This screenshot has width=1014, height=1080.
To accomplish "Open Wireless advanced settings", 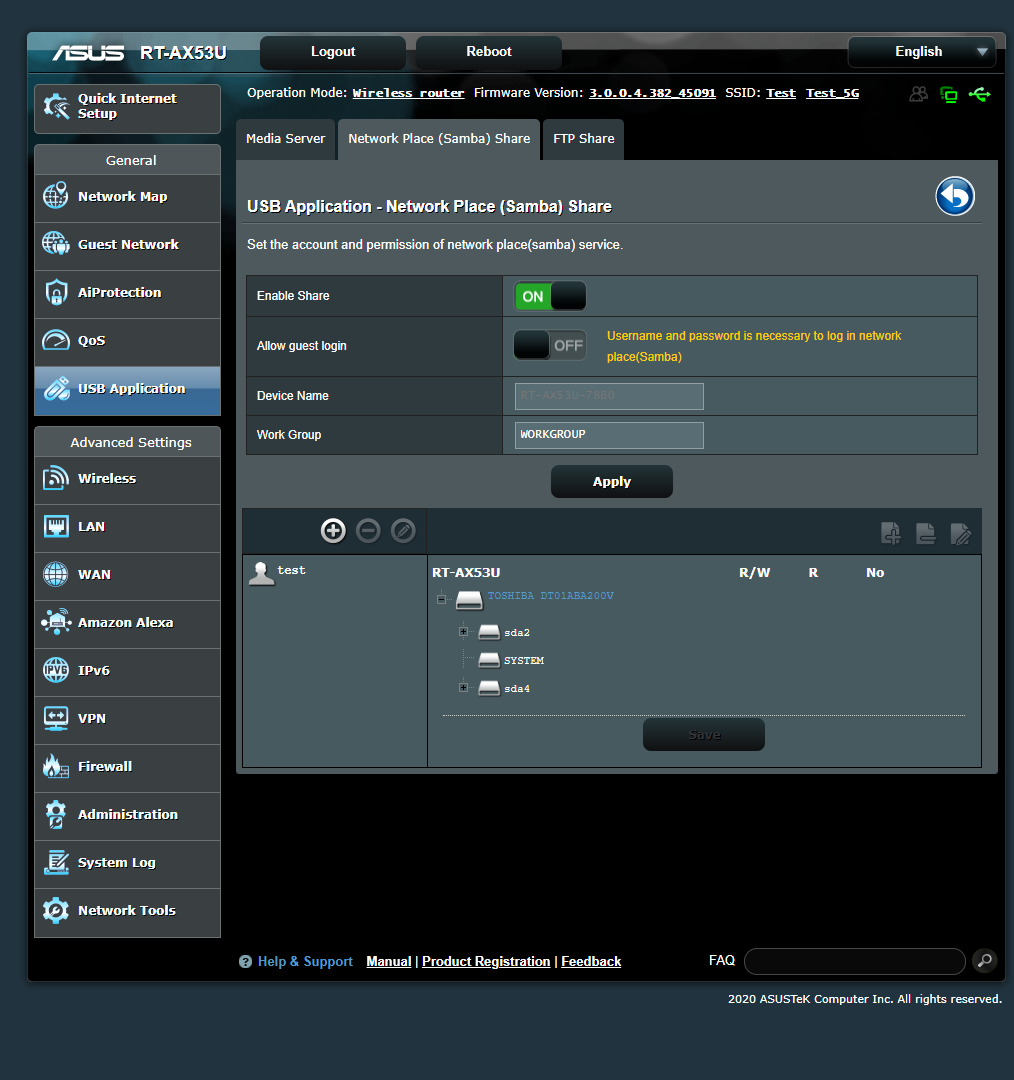I will tap(127, 479).
